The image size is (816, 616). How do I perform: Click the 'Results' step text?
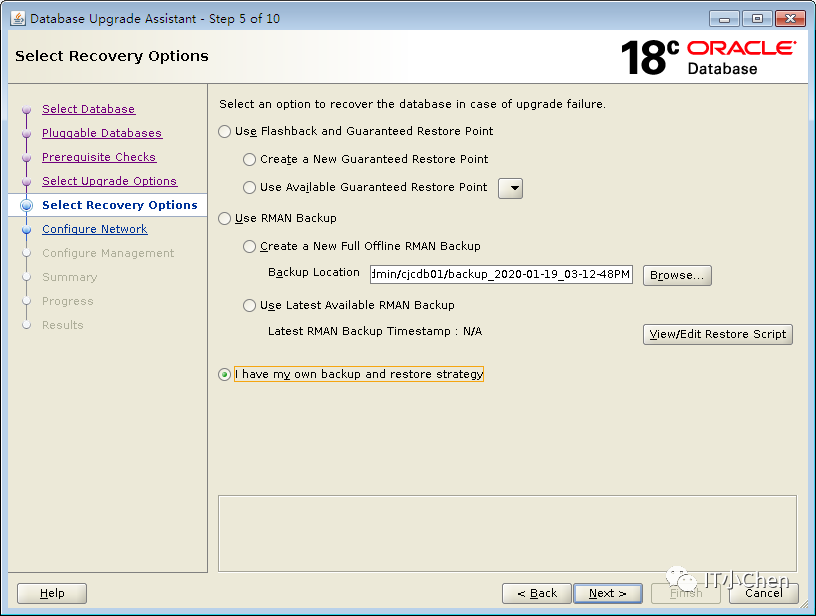[x=62, y=325]
